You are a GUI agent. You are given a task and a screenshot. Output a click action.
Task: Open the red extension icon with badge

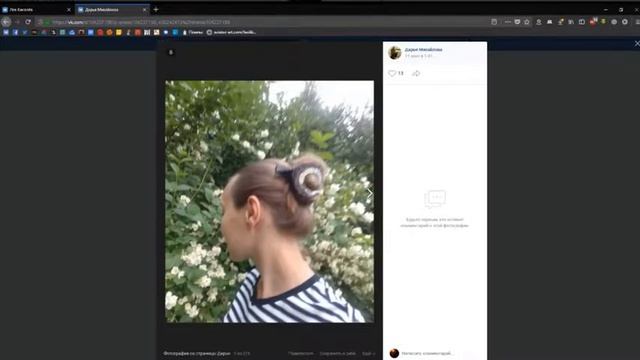pyautogui.click(x=593, y=22)
